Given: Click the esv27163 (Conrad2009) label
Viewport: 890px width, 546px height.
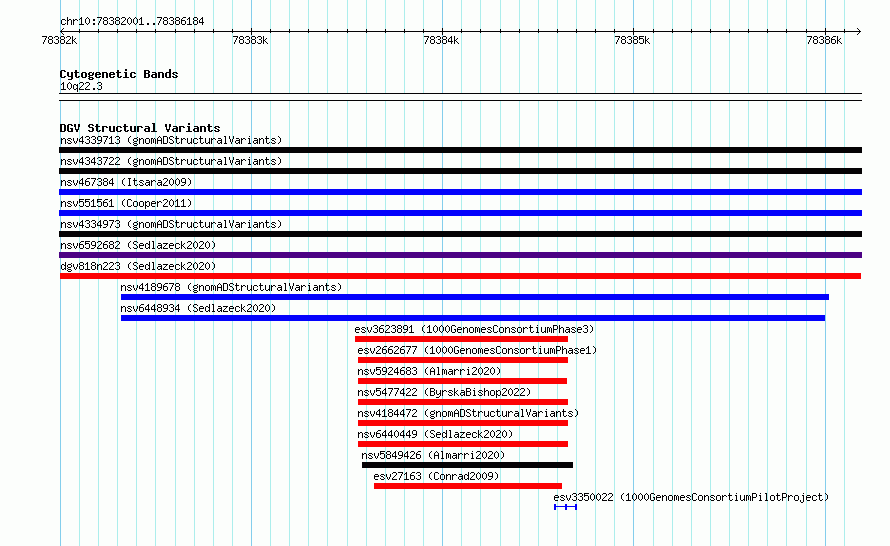Looking at the screenshot, I should [x=436, y=476].
